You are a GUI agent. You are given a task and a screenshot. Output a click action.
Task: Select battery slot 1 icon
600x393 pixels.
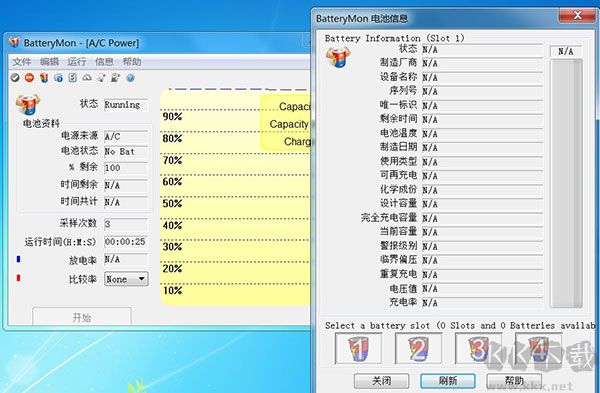click(x=359, y=348)
